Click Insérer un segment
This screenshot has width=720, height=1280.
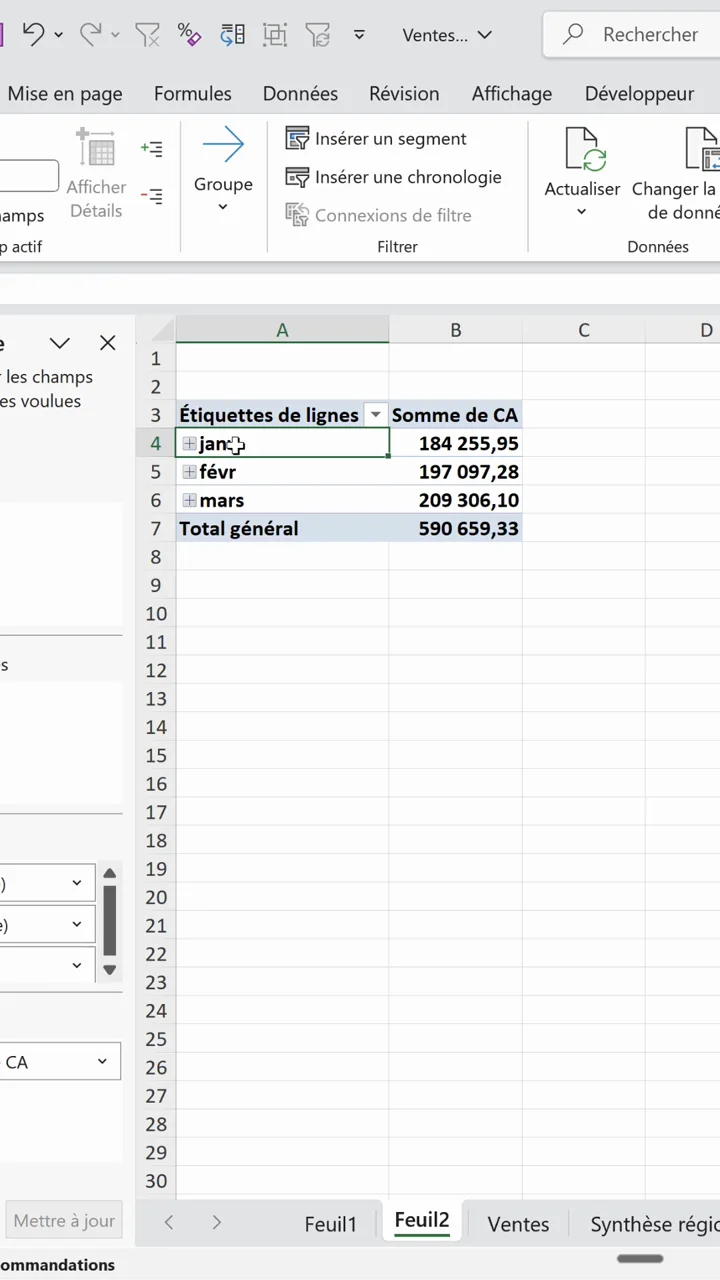point(376,139)
